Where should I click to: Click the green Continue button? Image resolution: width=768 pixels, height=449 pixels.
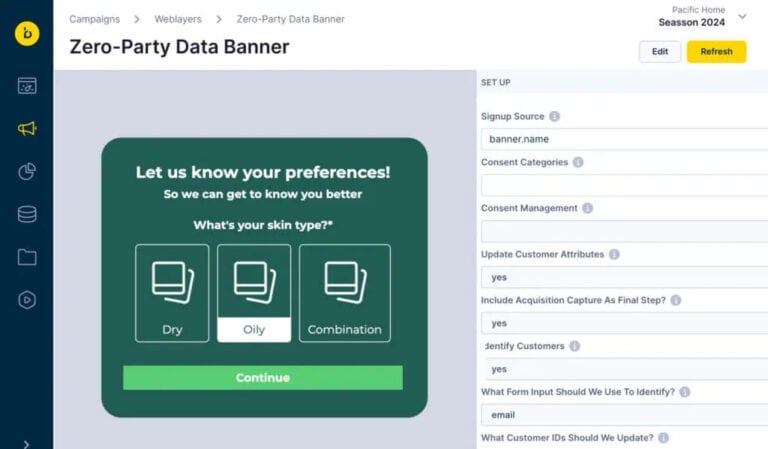[x=263, y=378]
